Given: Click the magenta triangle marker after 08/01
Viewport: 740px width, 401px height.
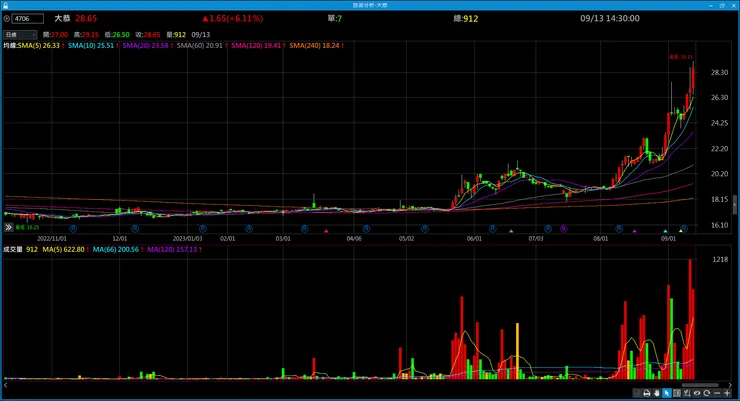Looking at the screenshot, I should (x=634, y=231).
